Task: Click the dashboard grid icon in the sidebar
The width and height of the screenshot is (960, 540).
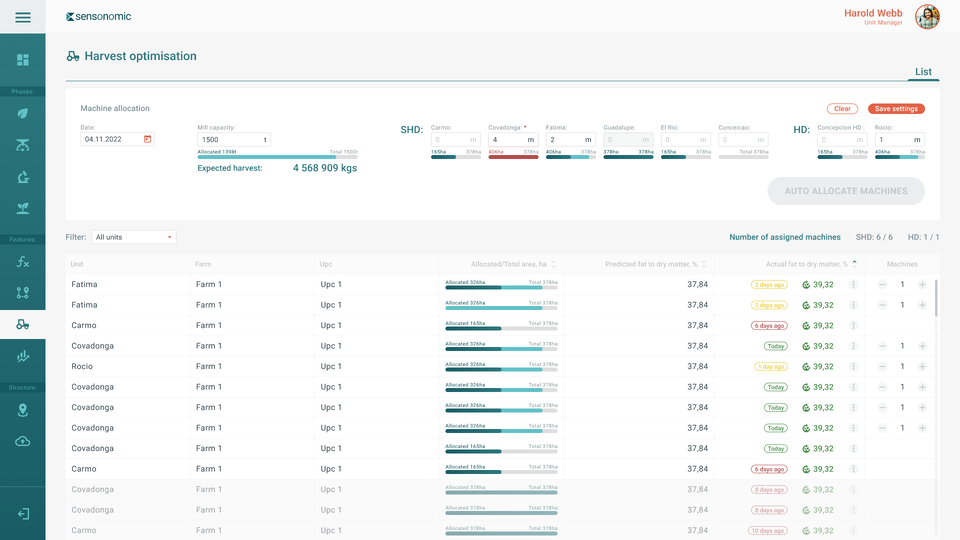Action: click(22, 60)
